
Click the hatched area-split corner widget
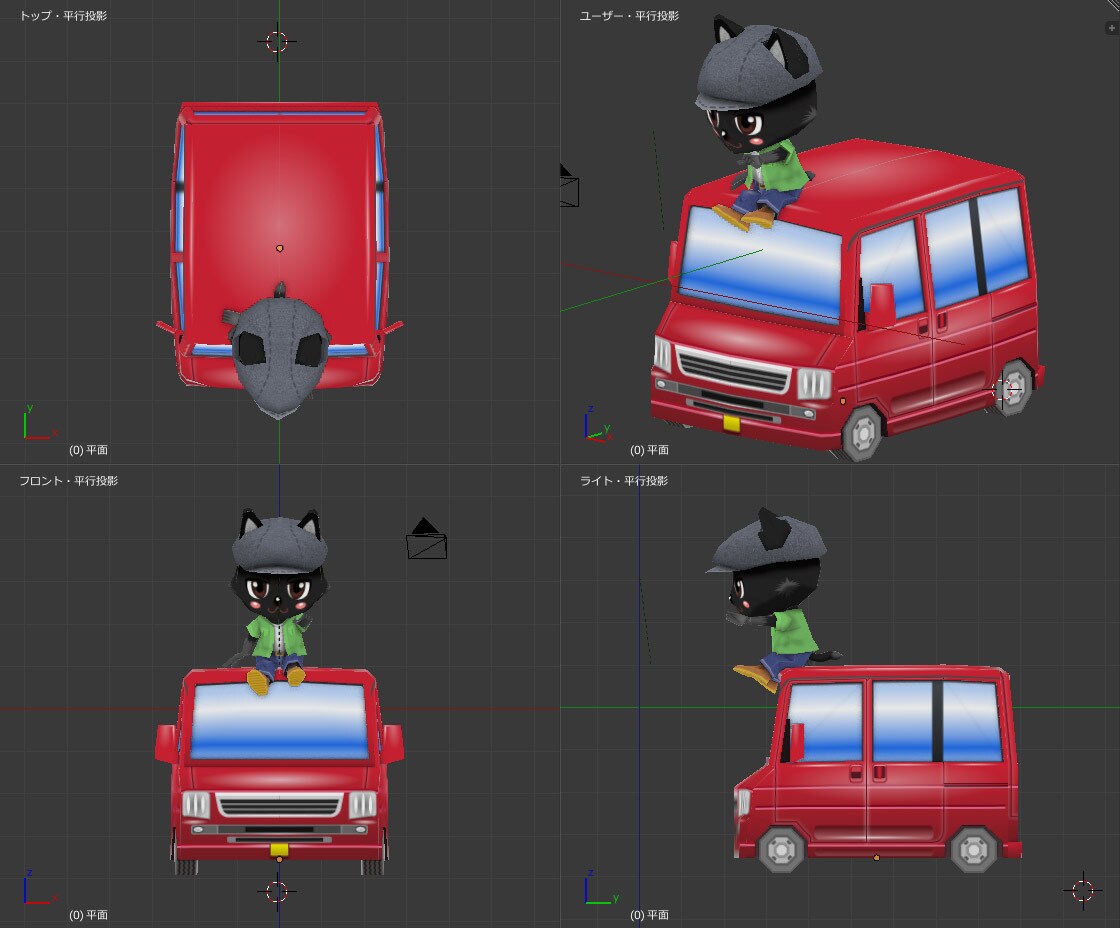[1114, 6]
